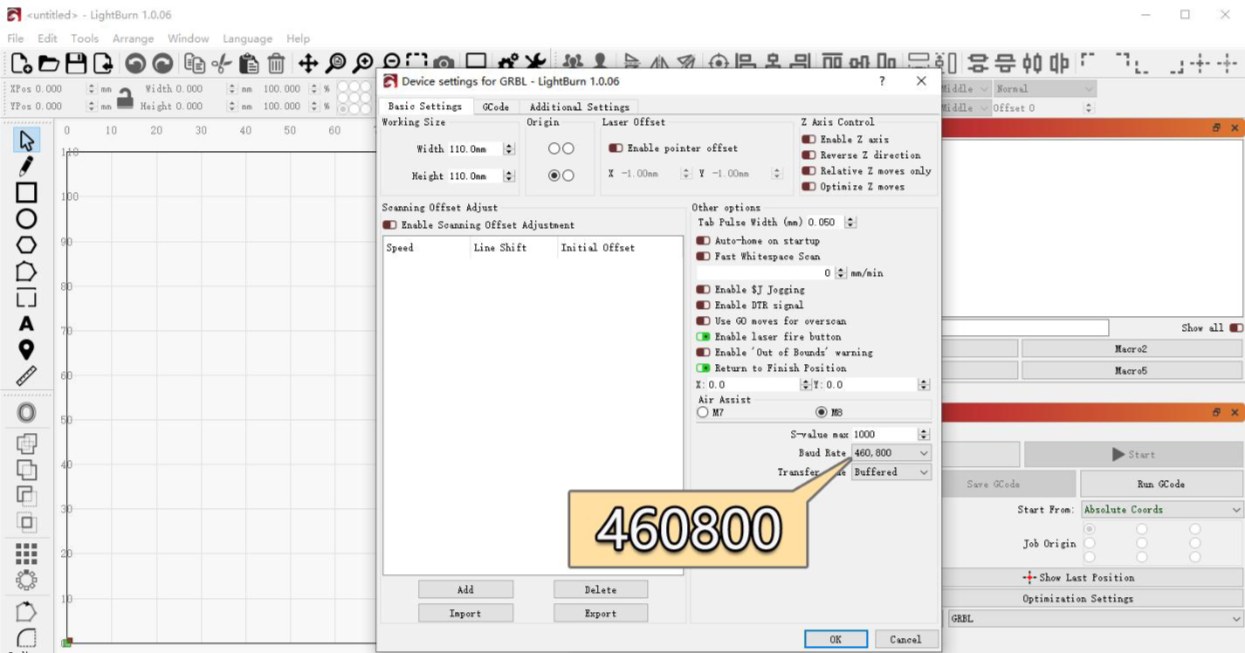The height and width of the screenshot is (653, 1245).
Task: Click the Export button
Action: [x=600, y=613]
